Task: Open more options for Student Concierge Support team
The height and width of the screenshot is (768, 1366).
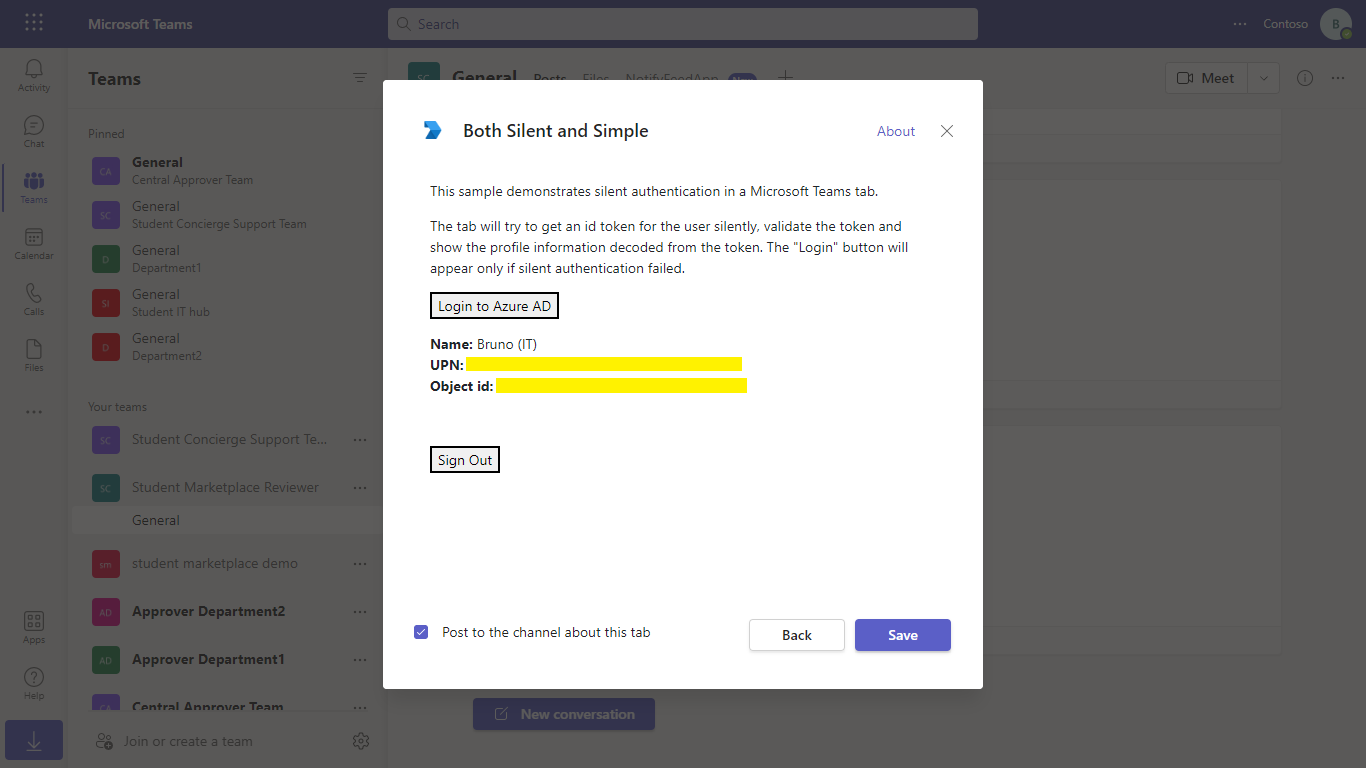Action: coord(360,439)
